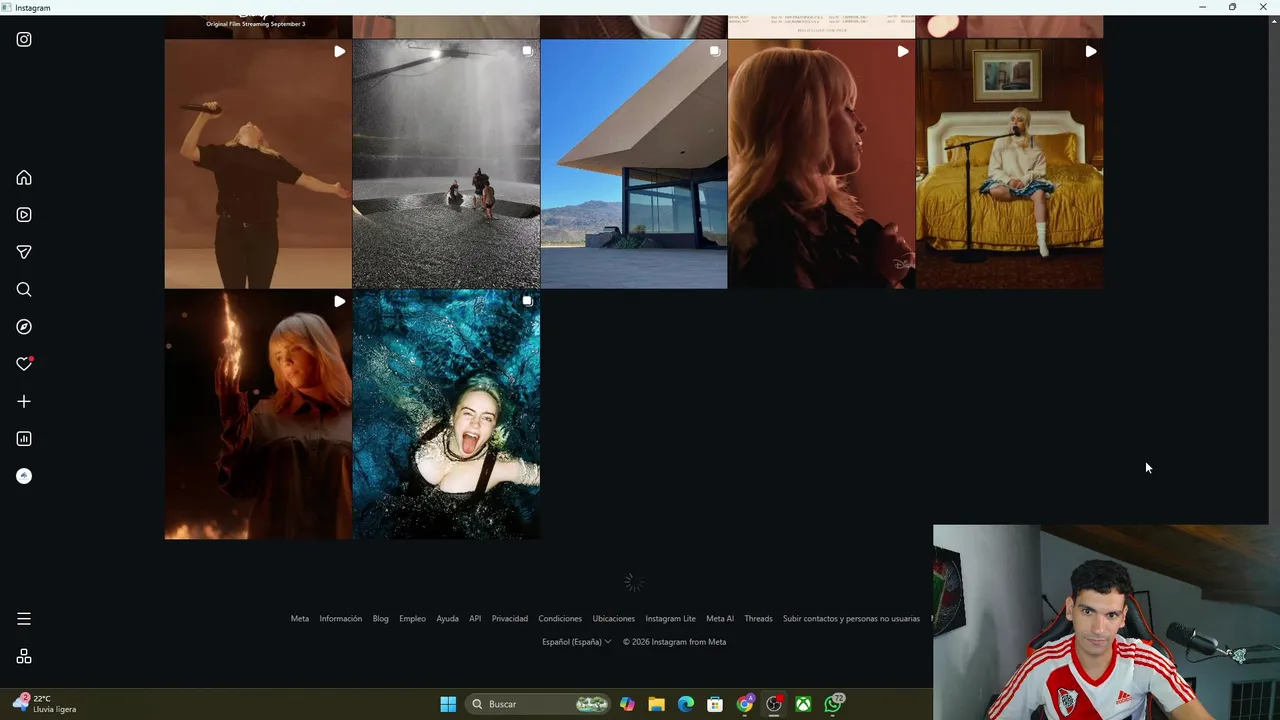Open direct Messages paper plane icon
This screenshot has height=720, width=1280.
pos(24,252)
